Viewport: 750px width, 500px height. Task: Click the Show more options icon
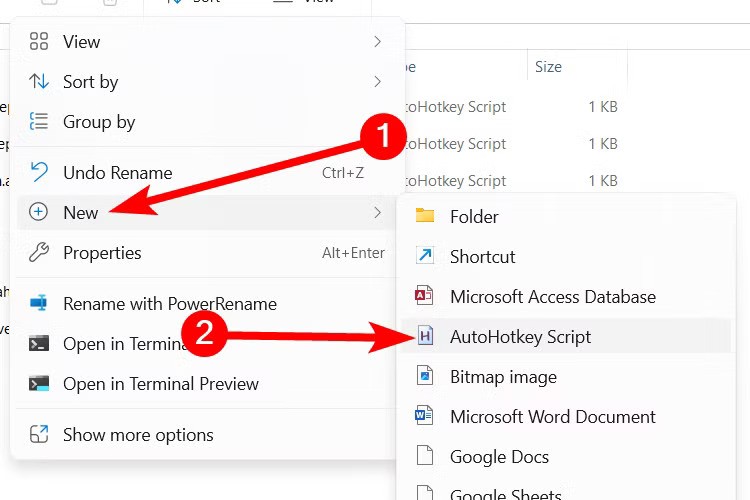point(39,434)
